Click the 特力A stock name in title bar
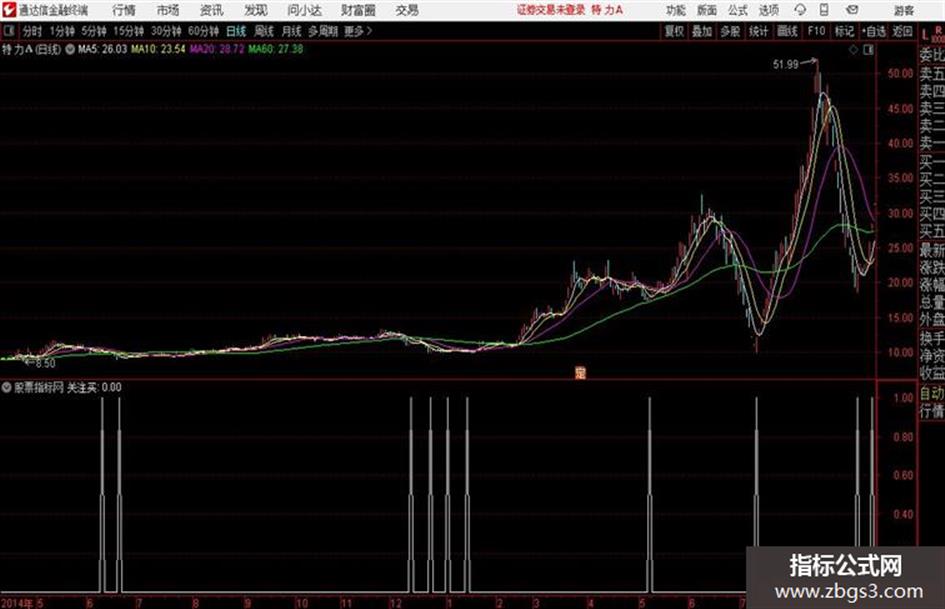The width and height of the screenshot is (945, 609). tap(607, 10)
